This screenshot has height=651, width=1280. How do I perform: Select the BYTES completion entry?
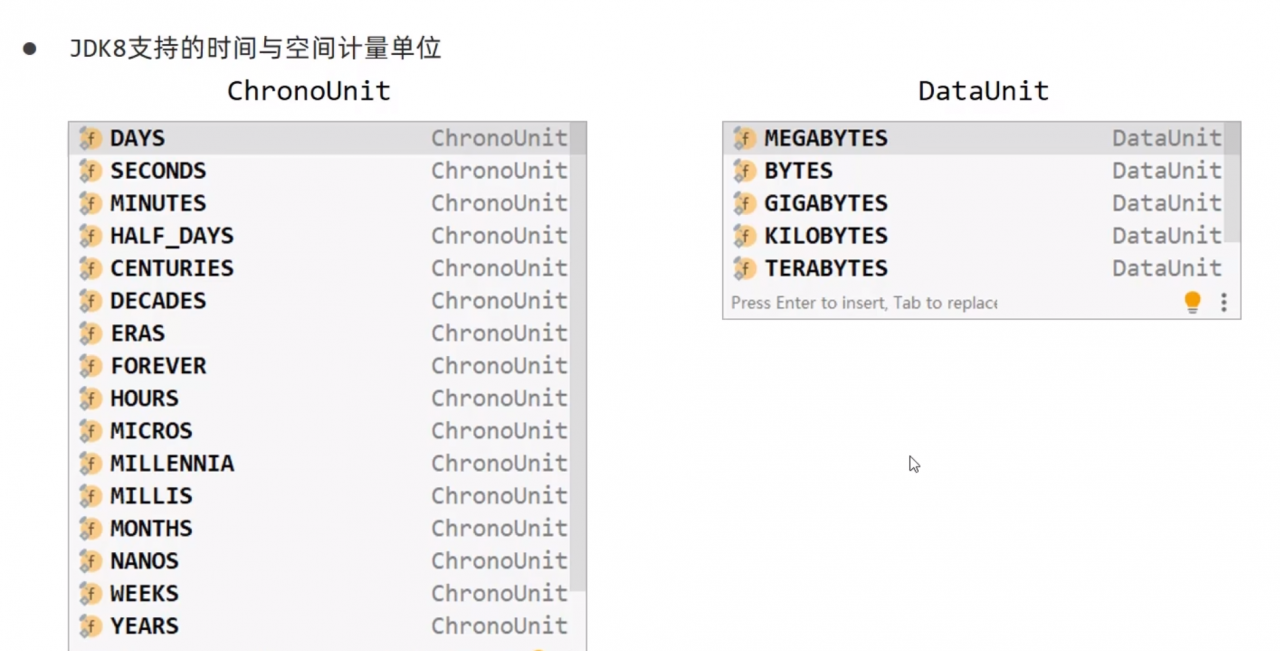[x=974, y=171]
